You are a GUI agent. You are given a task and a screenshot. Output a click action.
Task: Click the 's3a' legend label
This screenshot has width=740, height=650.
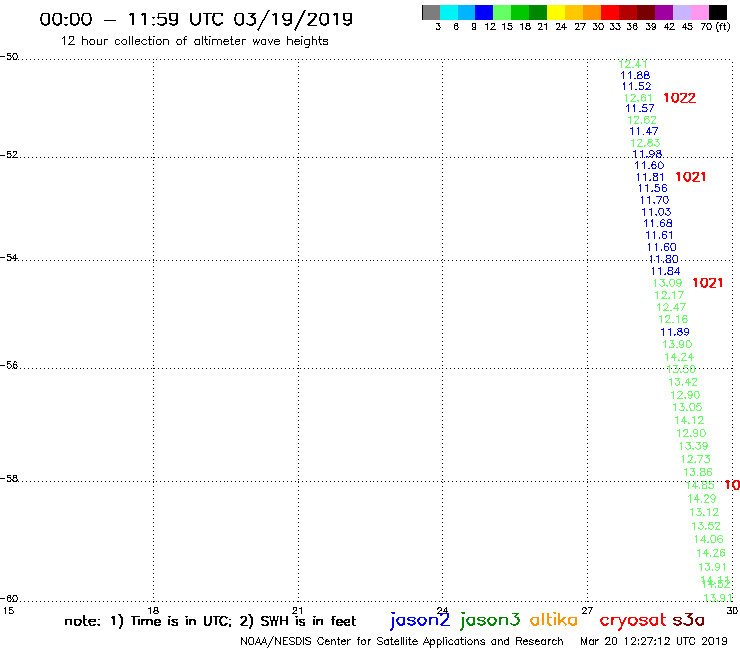[x=688, y=620]
